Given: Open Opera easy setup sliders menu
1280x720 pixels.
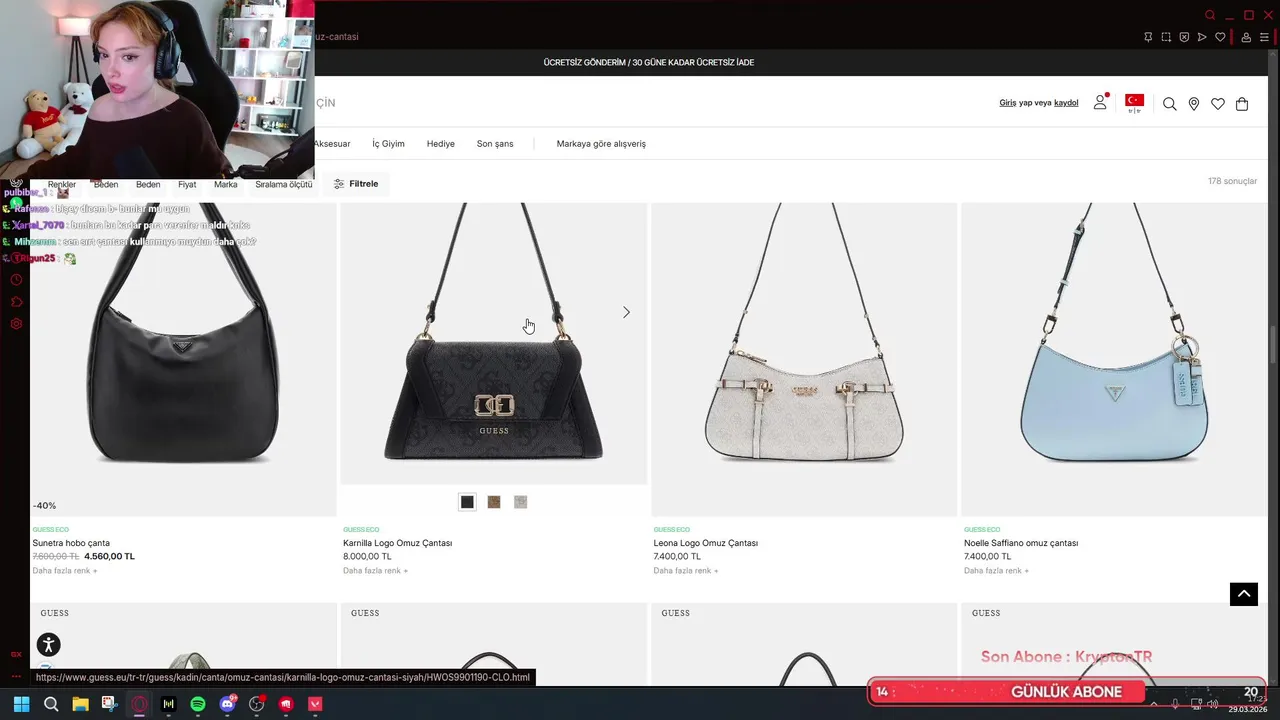Looking at the screenshot, I should tap(1264, 37).
